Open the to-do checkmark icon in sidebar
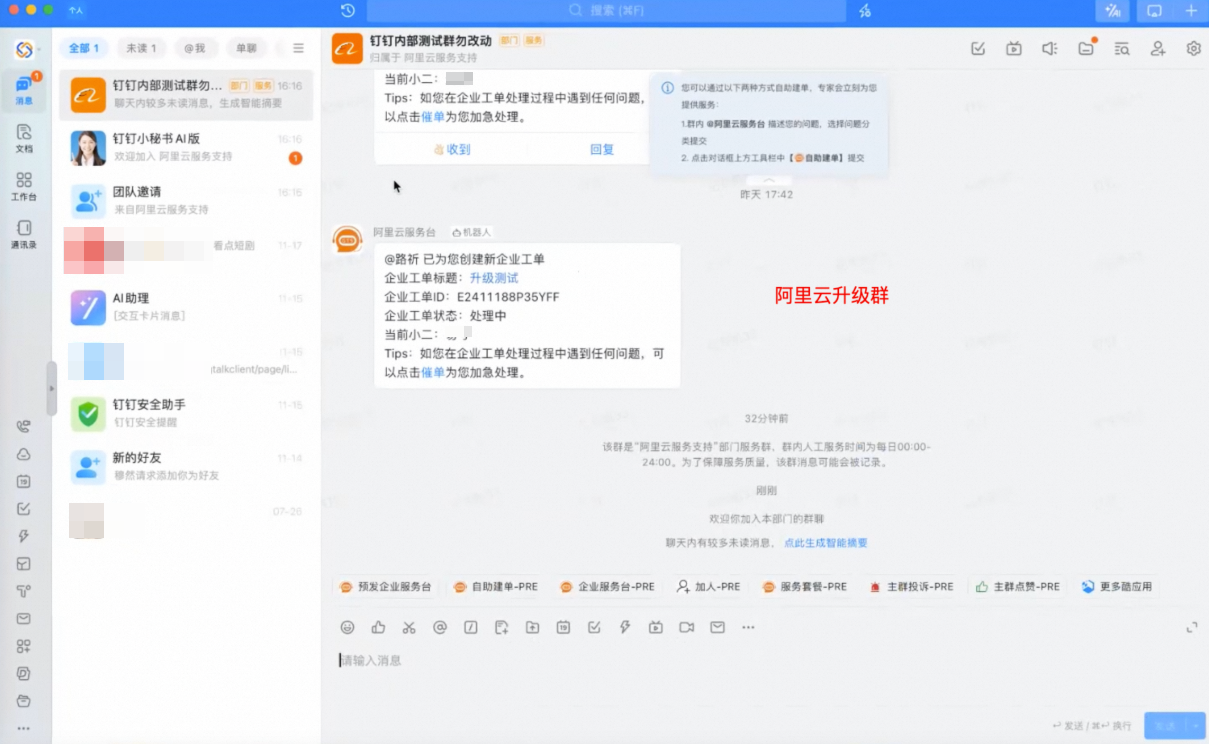1209x744 pixels. (x=24, y=509)
